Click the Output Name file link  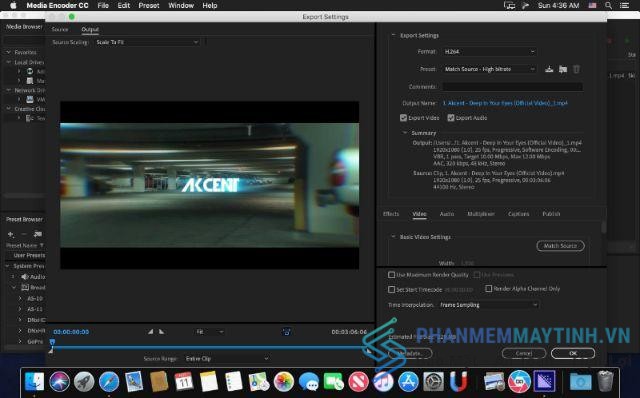click(x=505, y=103)
